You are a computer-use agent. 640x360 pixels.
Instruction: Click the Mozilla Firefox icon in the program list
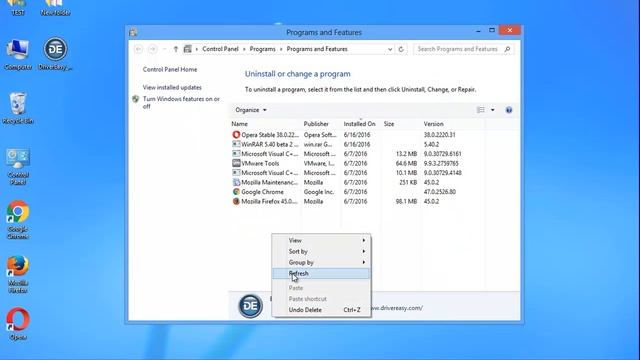click(236, 201)
